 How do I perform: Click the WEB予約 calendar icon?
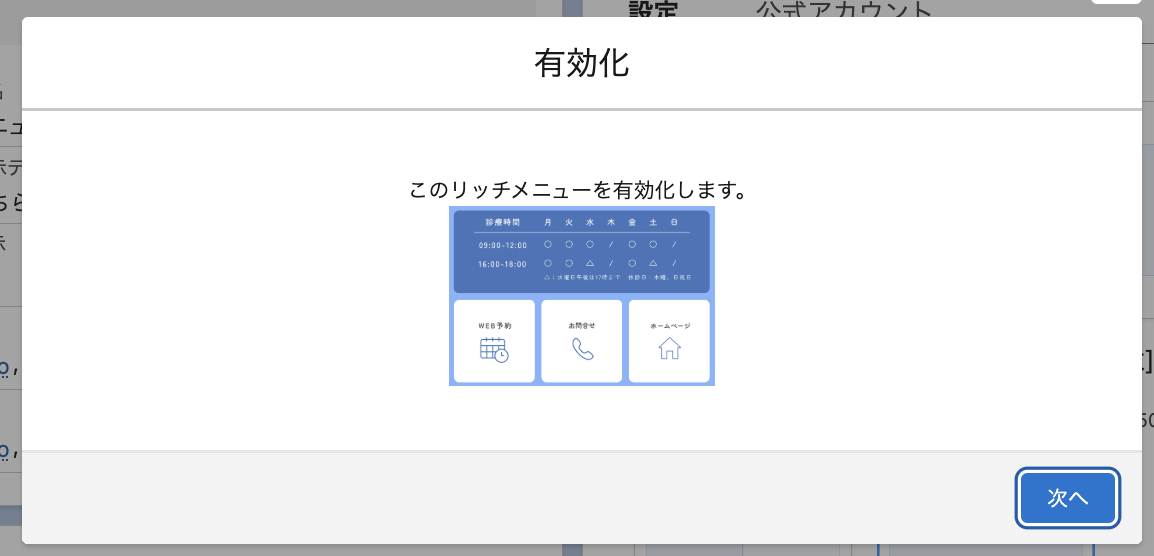(x=494, y=349)
